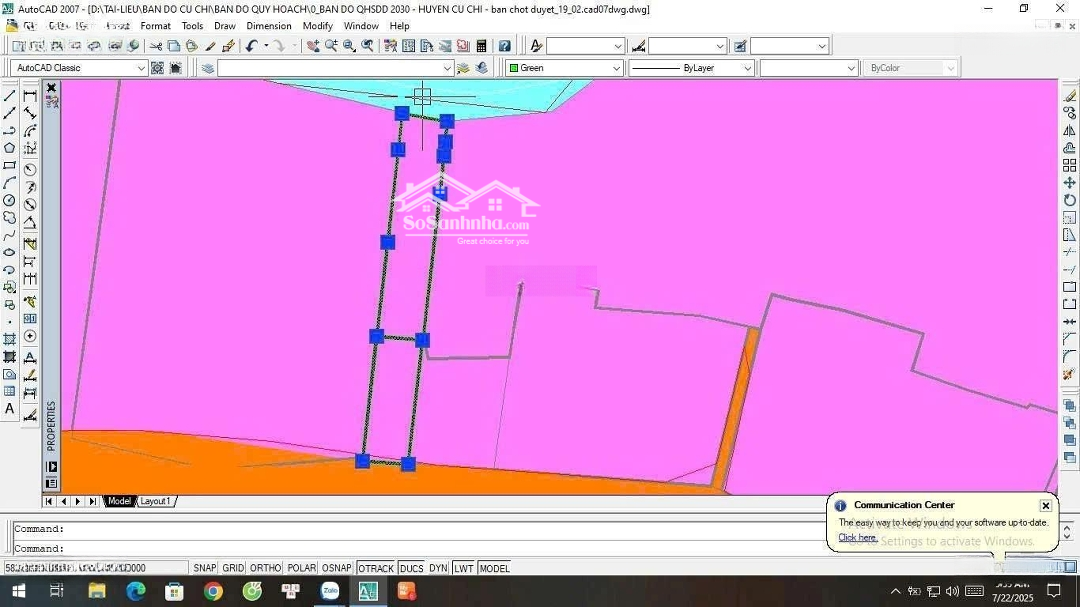Select the Line tool in Draw toolbar
Image resolution: width=1080 pixels, height=607 pixels.
click(x=10, y=96)
